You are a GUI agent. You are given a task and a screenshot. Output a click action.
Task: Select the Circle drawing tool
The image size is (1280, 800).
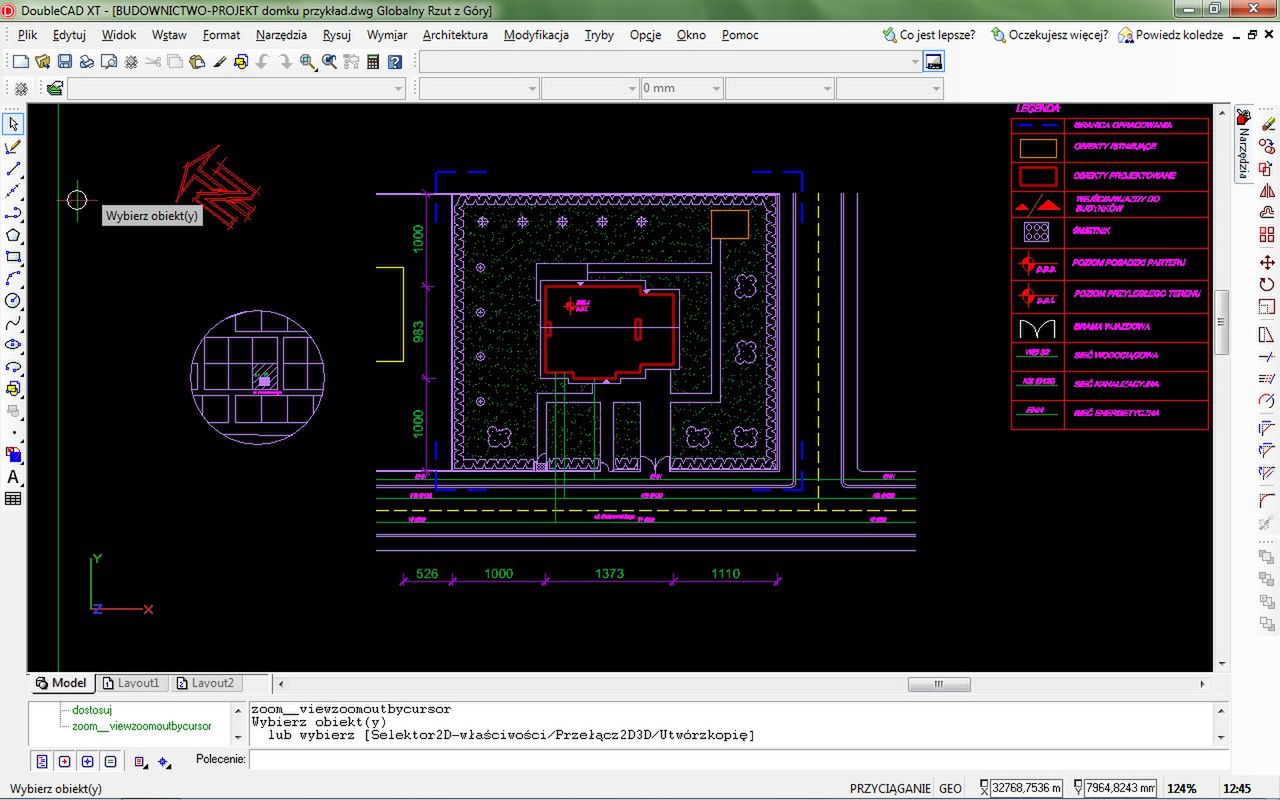[13, 301]
